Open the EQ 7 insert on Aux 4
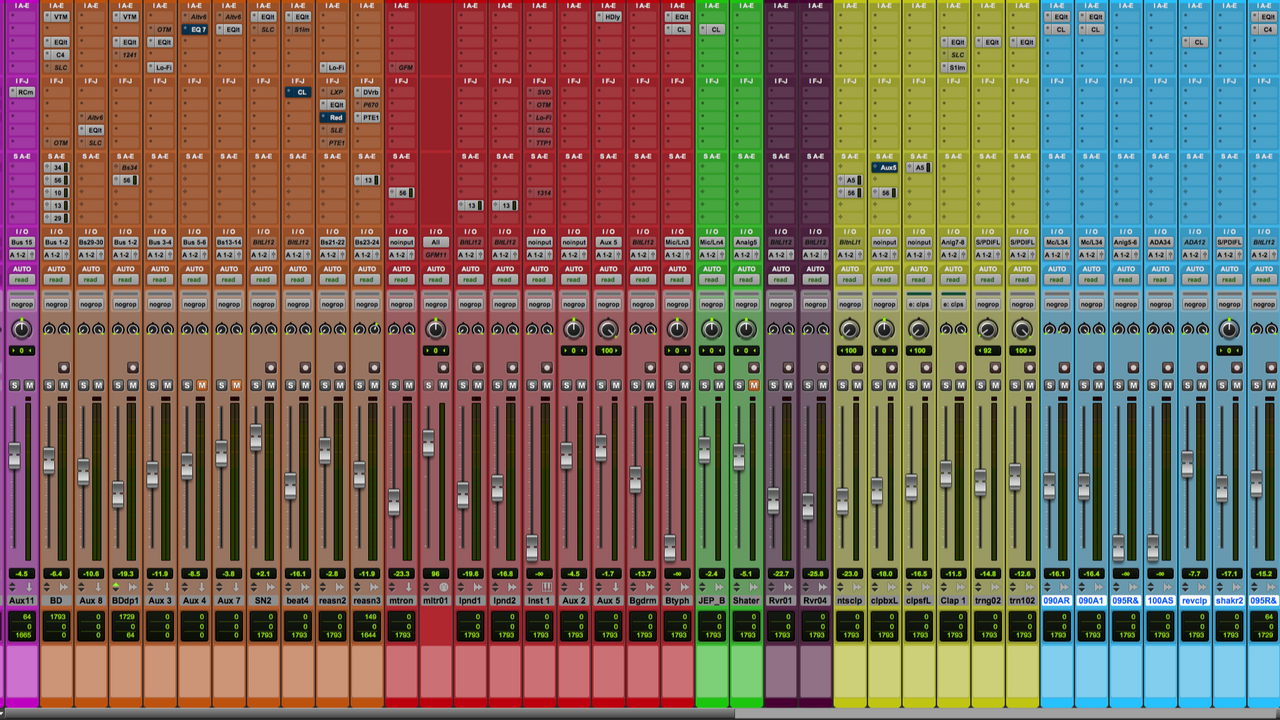 tap(195, 30)
